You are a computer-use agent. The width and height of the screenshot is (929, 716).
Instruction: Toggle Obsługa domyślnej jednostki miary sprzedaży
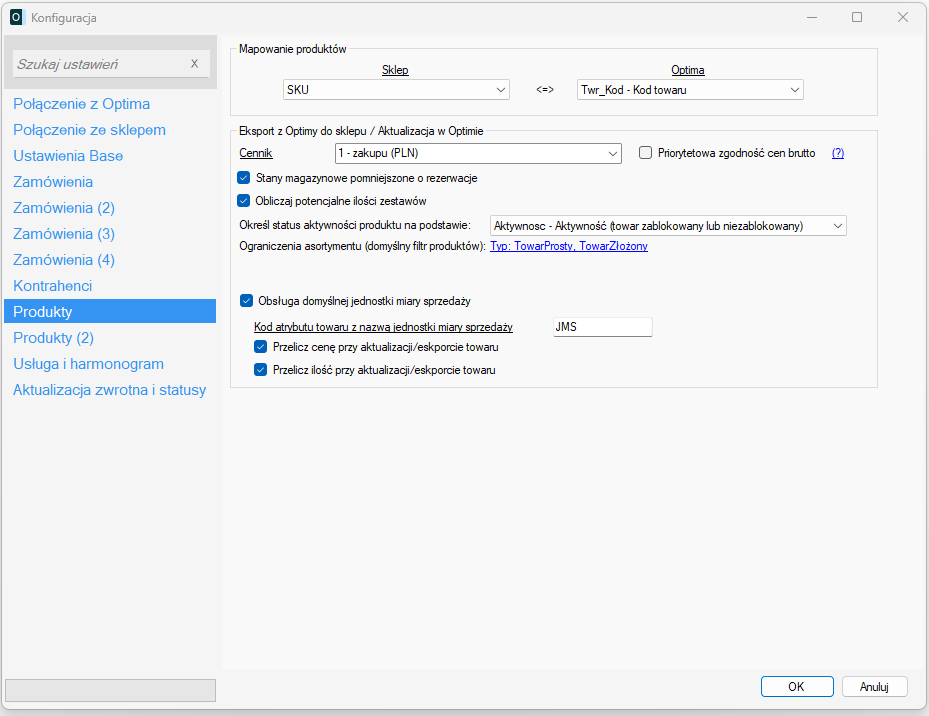pos(246,301)
